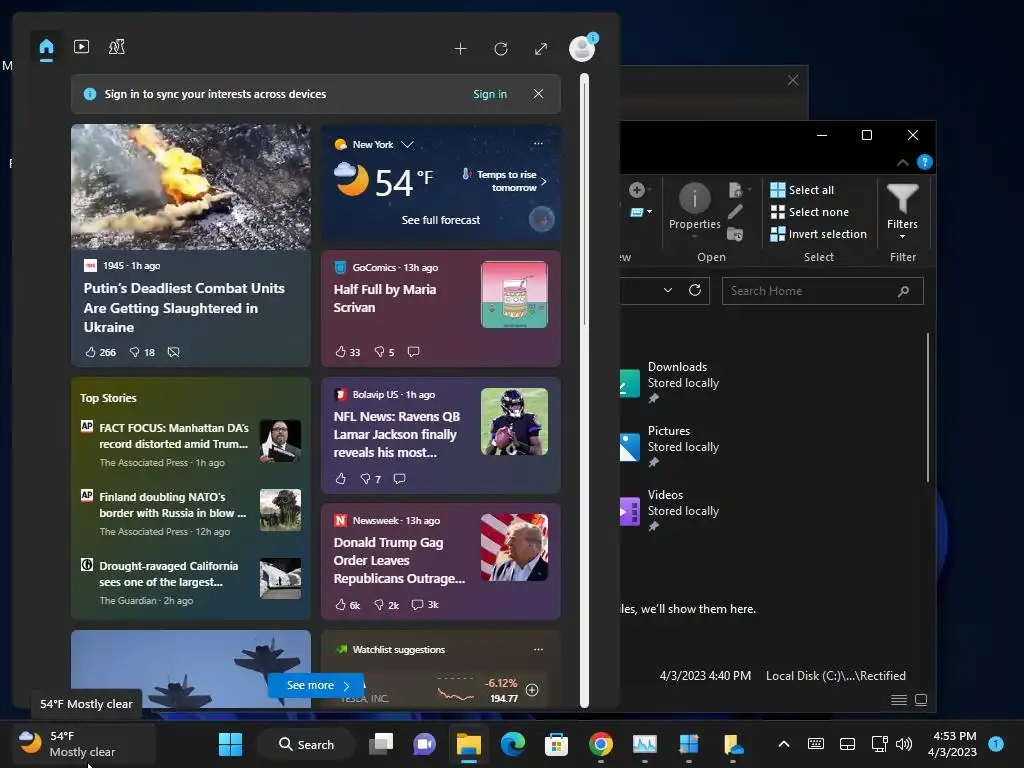1024x768 pixels.
Task: Open Finland doubling NATO's border story
Action: 172,505
